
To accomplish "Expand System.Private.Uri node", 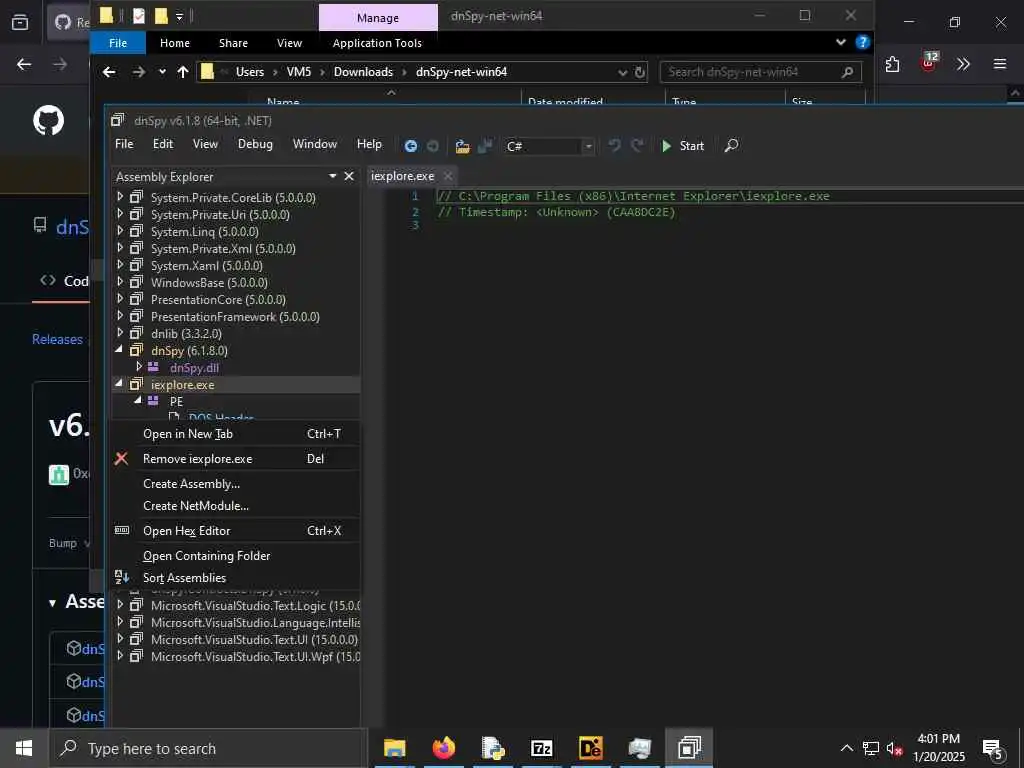I will pos(120,214).
